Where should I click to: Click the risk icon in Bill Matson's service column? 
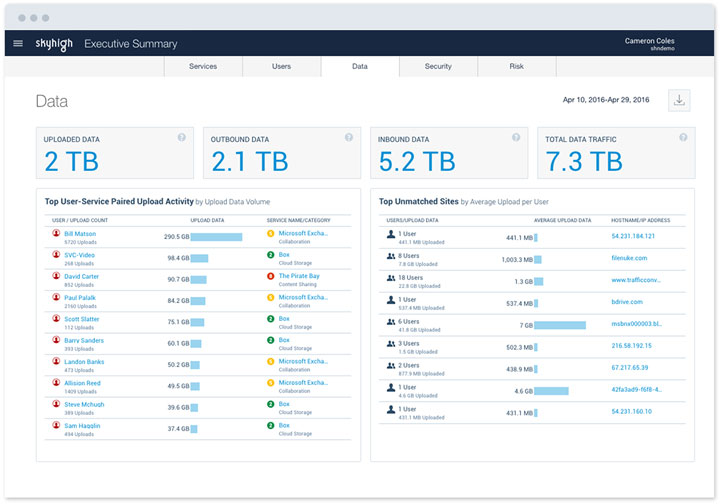pos(271,233)
